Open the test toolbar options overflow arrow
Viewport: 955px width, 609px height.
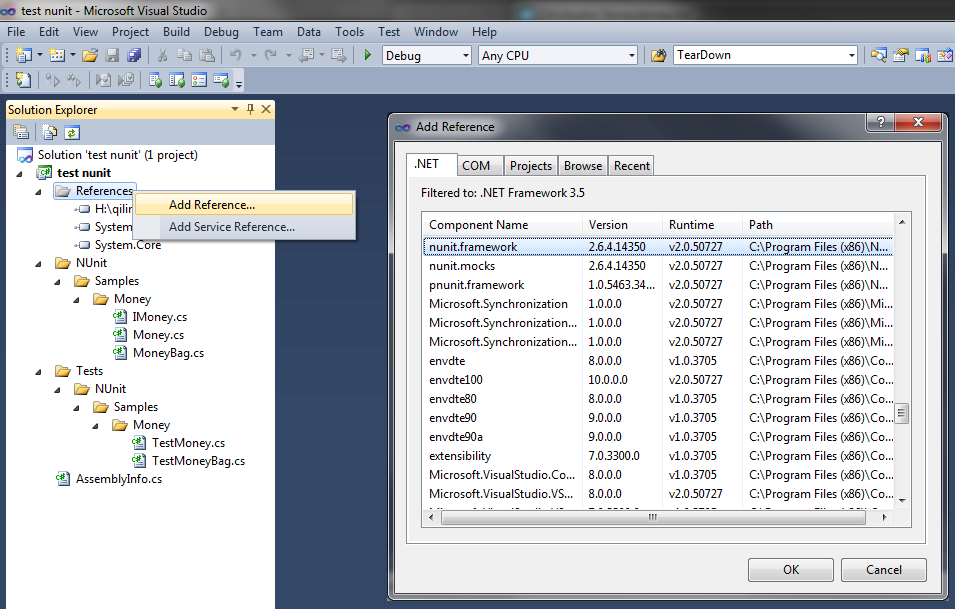point(239,84)
